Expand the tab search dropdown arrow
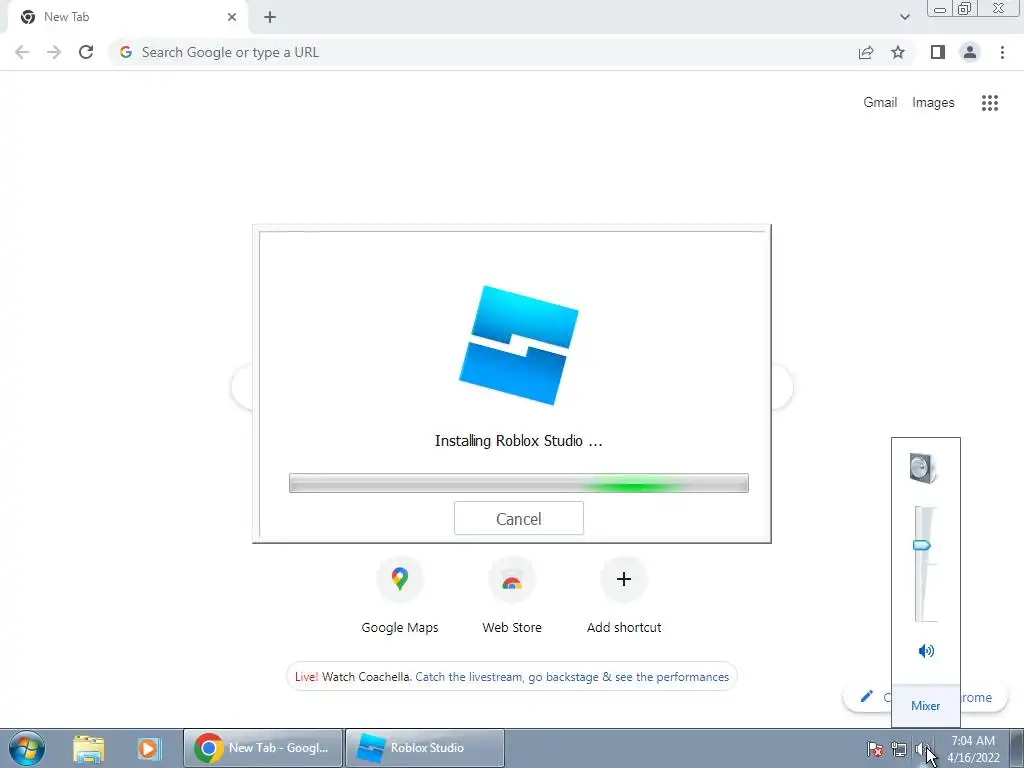 [x=904, y=17]
